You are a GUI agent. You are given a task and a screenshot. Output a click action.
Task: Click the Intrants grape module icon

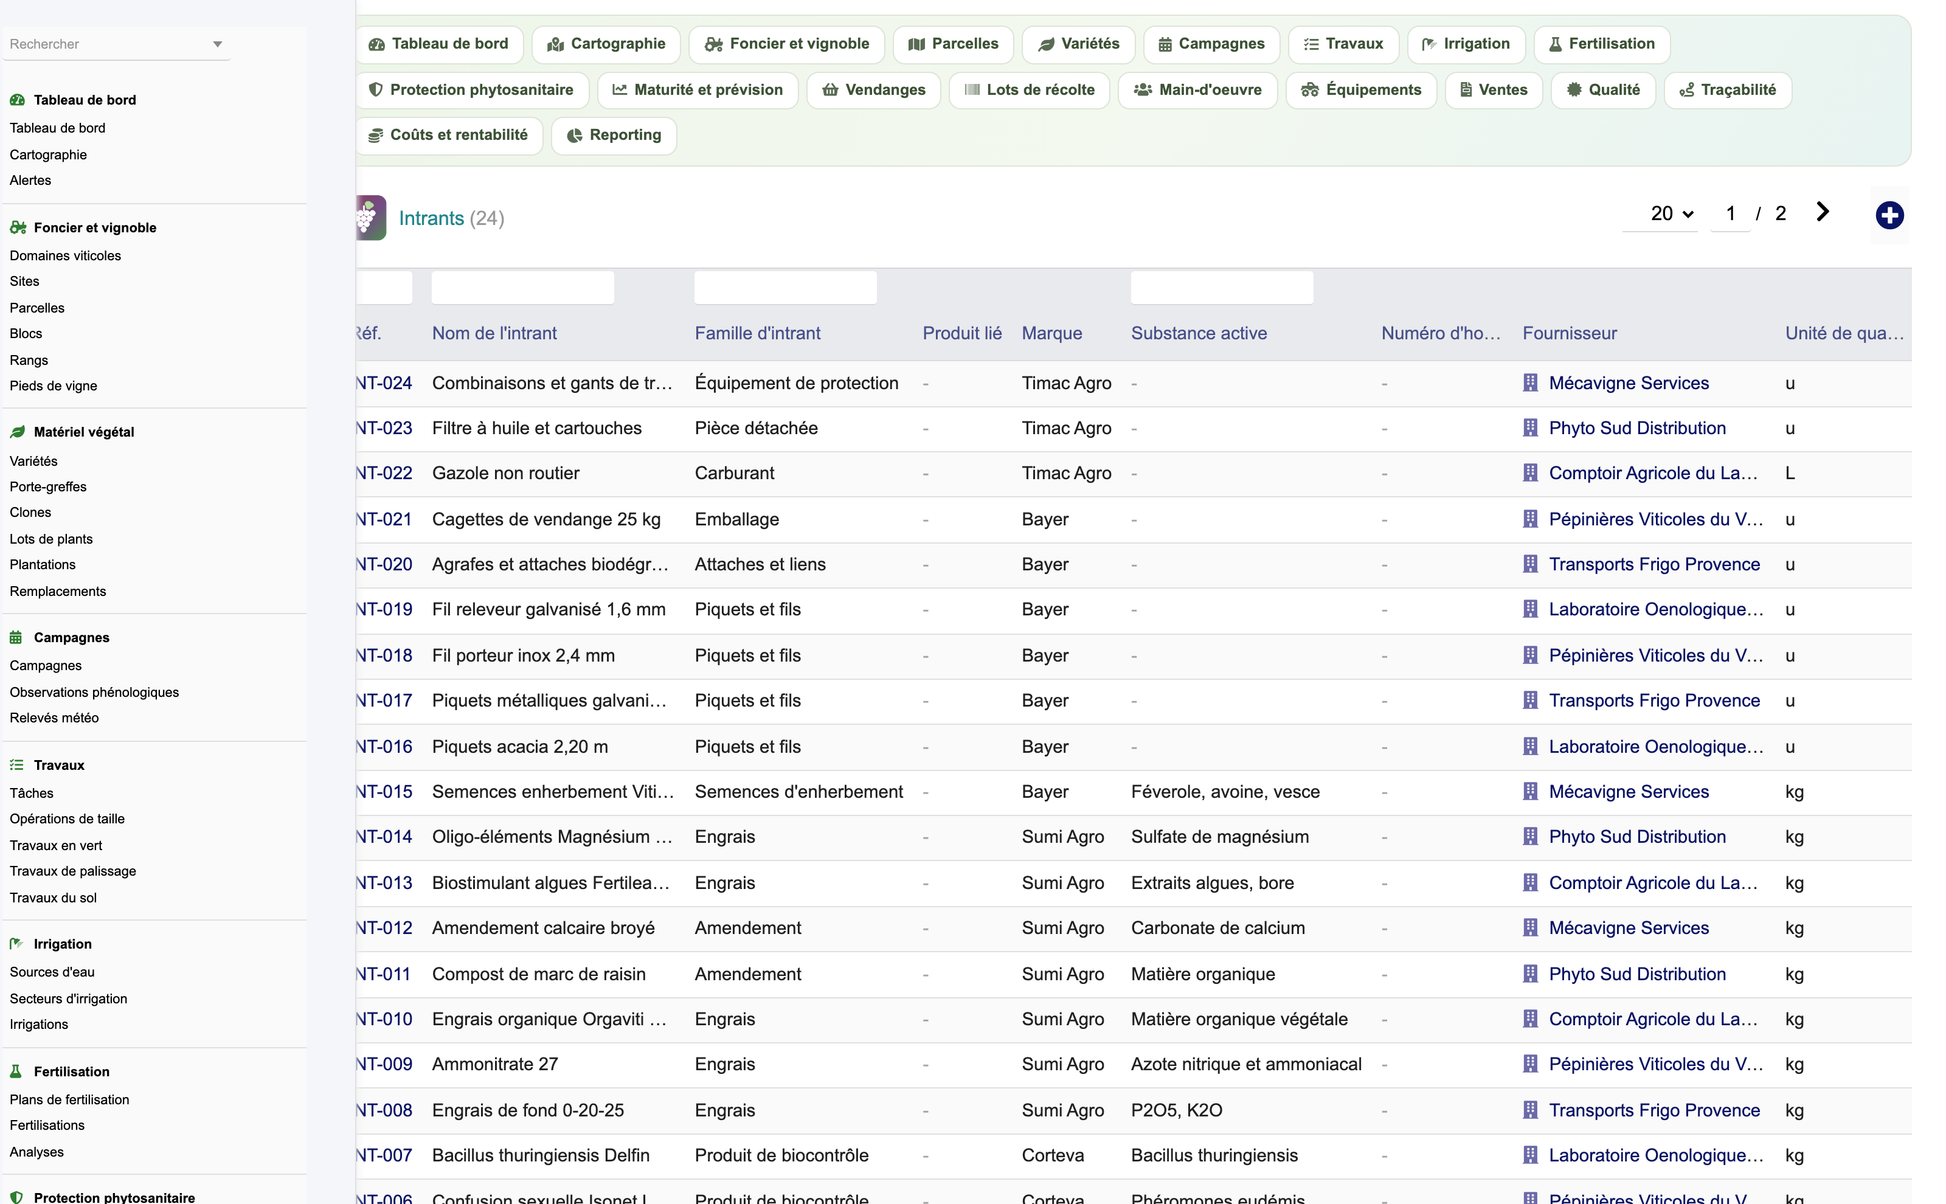[370, 217]
